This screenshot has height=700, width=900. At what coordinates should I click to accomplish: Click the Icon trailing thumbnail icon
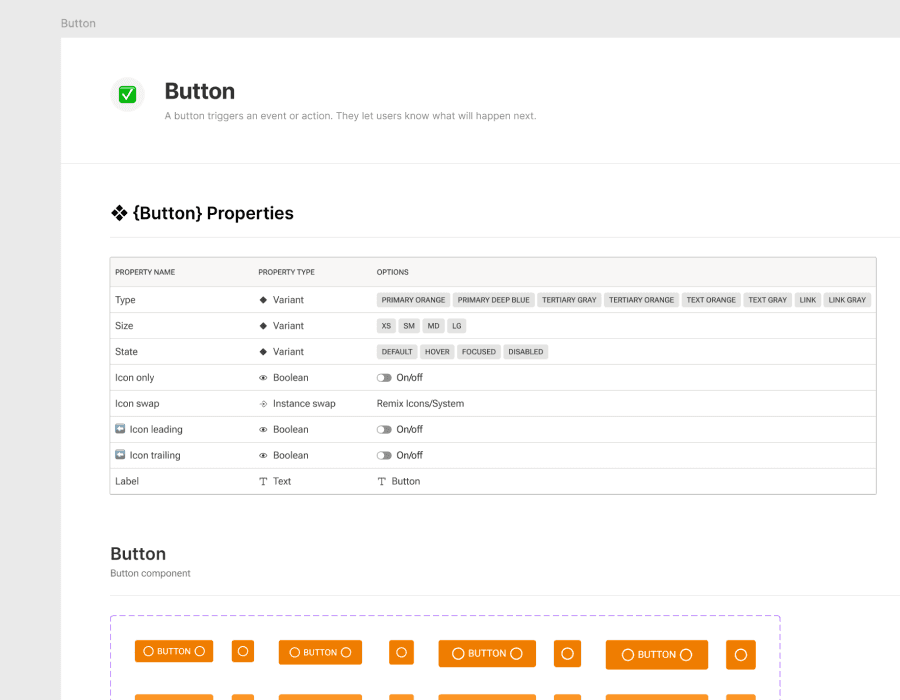119,455
